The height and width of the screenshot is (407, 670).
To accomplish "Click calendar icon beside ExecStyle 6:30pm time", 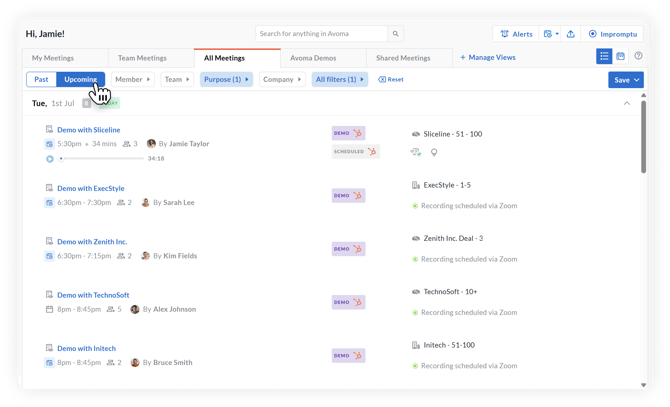I will 49,203.
